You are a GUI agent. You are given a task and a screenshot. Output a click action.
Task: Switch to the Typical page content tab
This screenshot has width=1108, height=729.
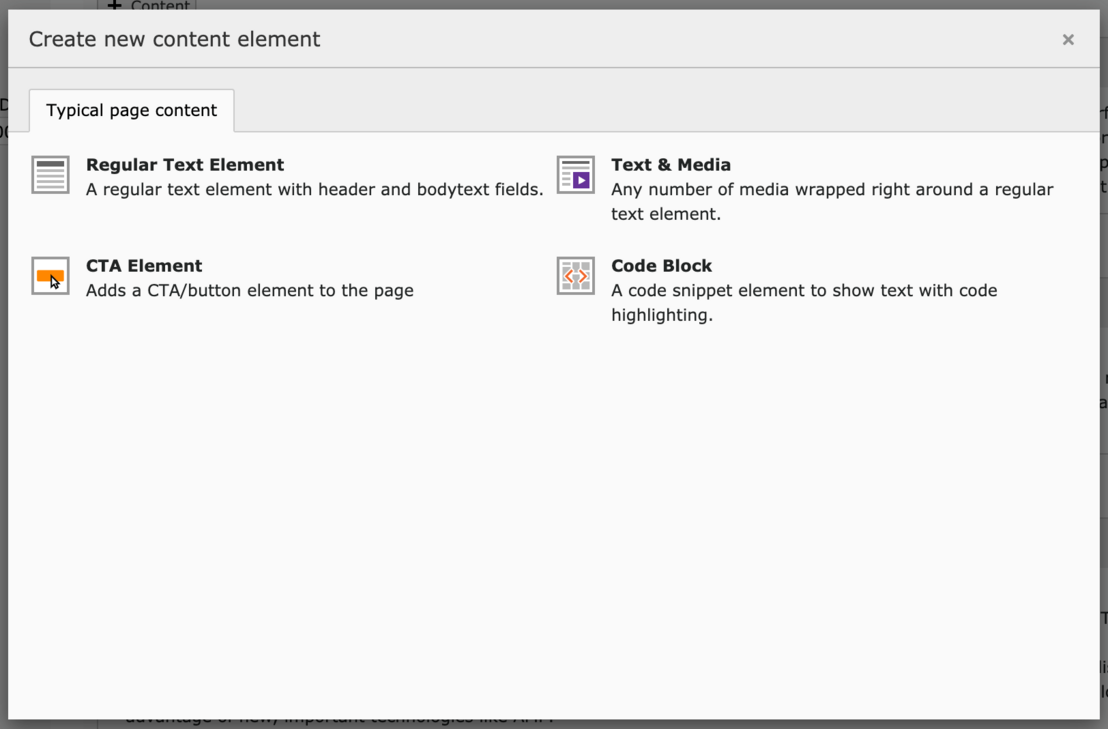[x=131, y=110]
